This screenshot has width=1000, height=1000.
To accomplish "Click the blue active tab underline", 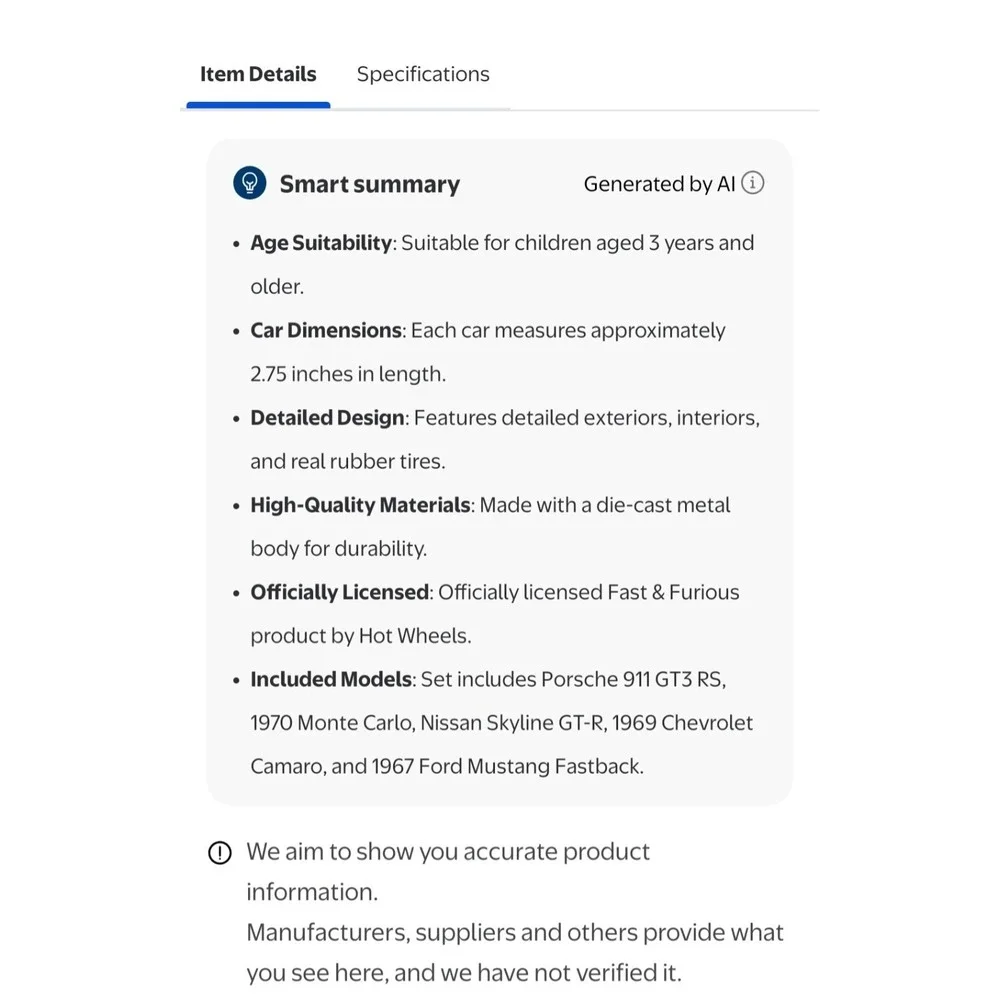I will click(x=258, y=105).
